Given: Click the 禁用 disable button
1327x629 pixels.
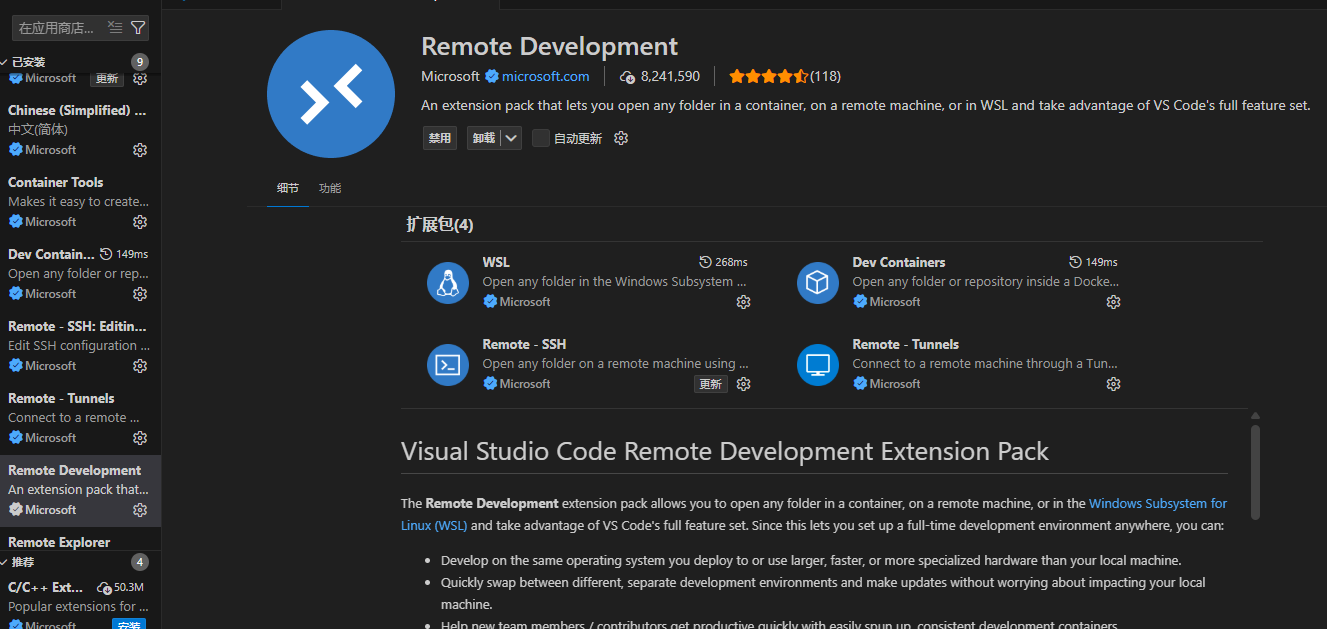Looking at the screenshot, I should 440,138.
